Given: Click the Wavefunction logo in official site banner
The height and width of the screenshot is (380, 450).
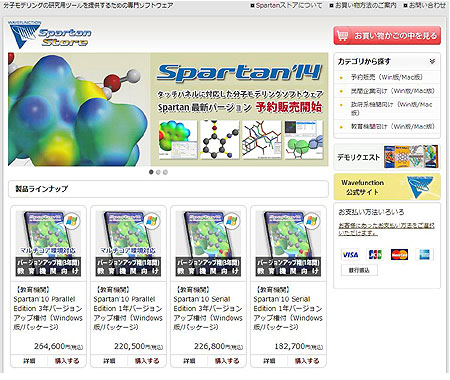Looking at the screenshot, I should coord(420,187).
